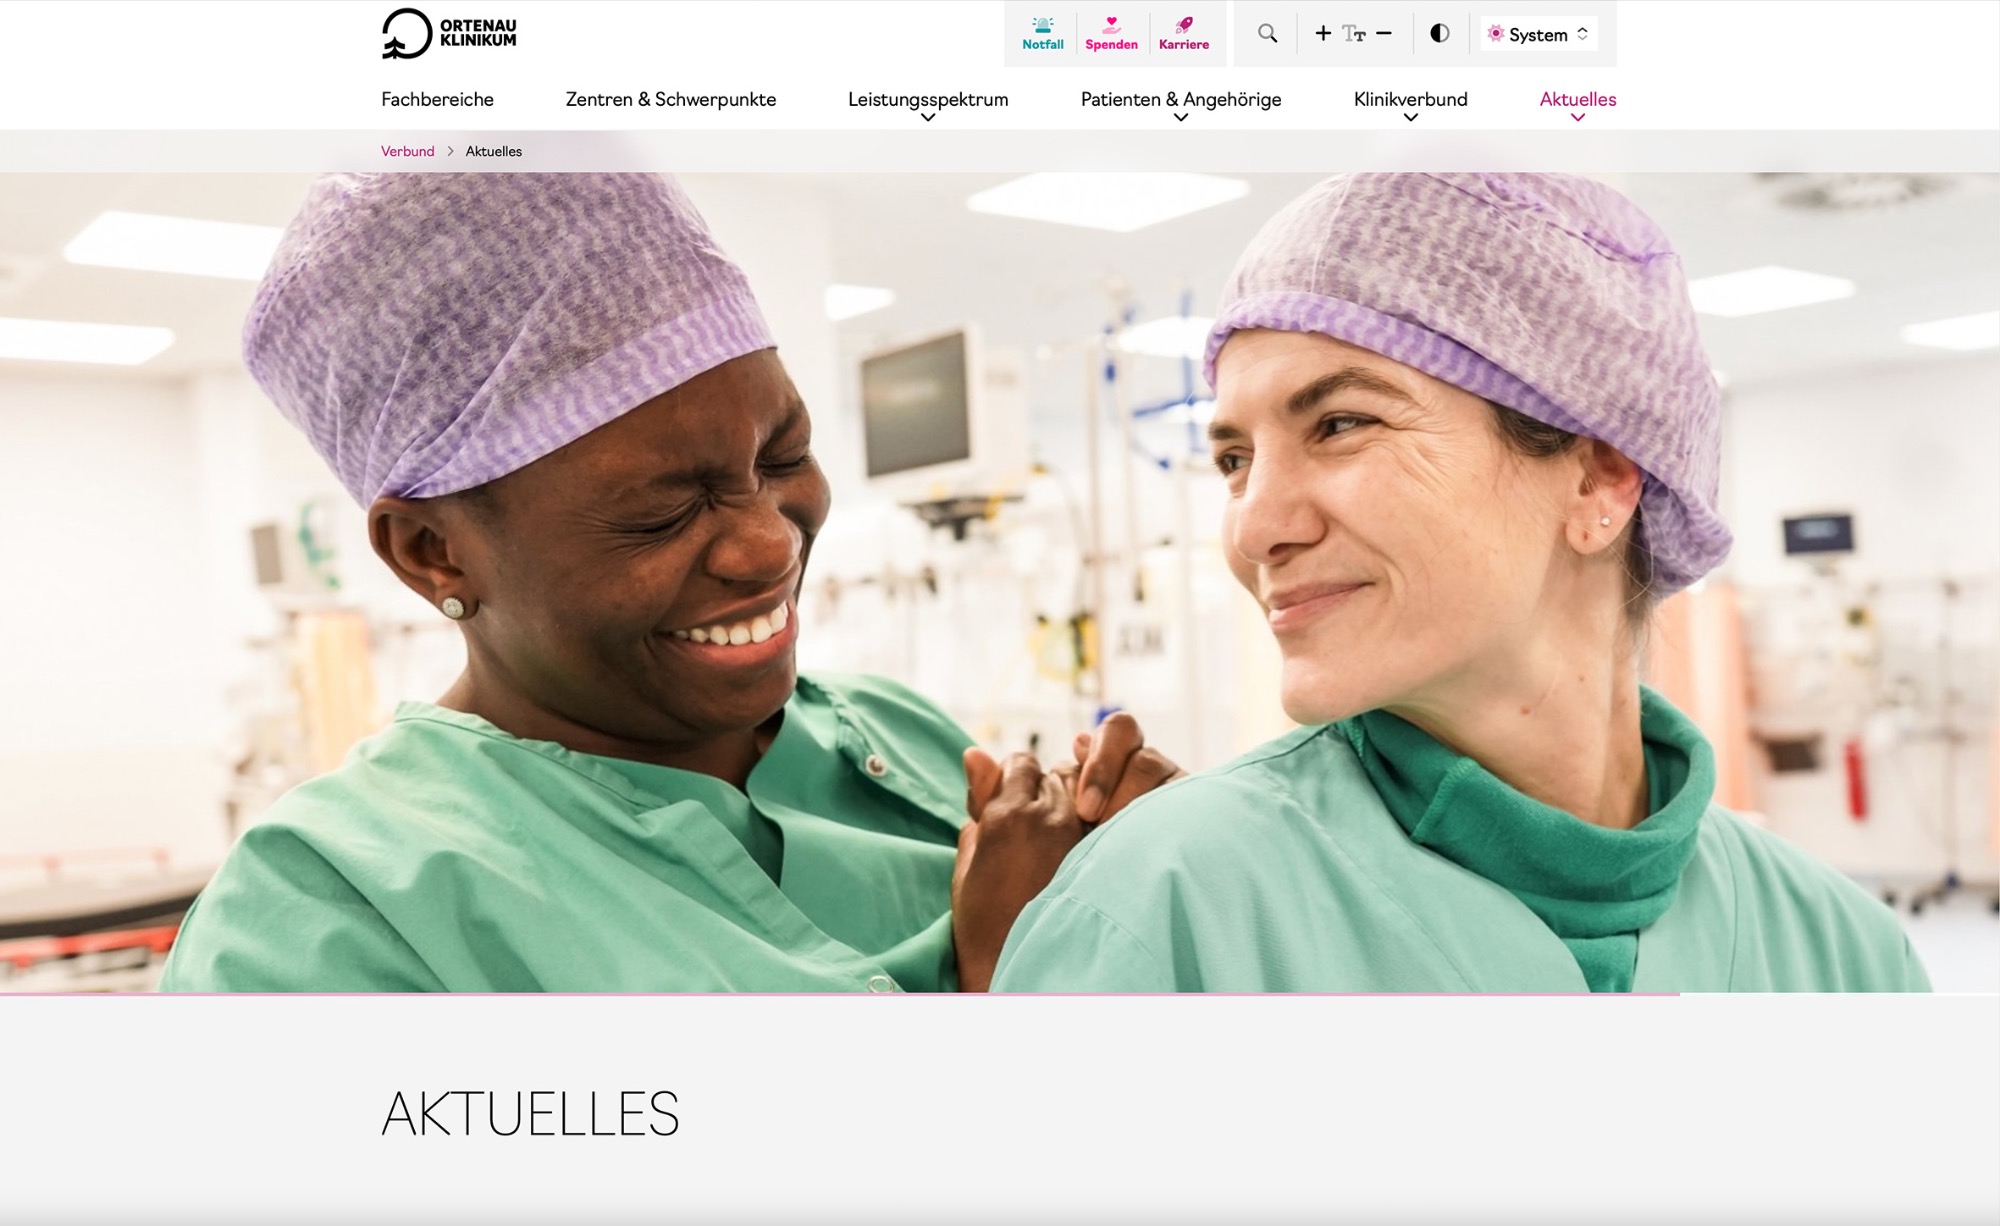Go to Verbund breadcrumb link
Viewport: 2000px width, 1226px height.
408,151
